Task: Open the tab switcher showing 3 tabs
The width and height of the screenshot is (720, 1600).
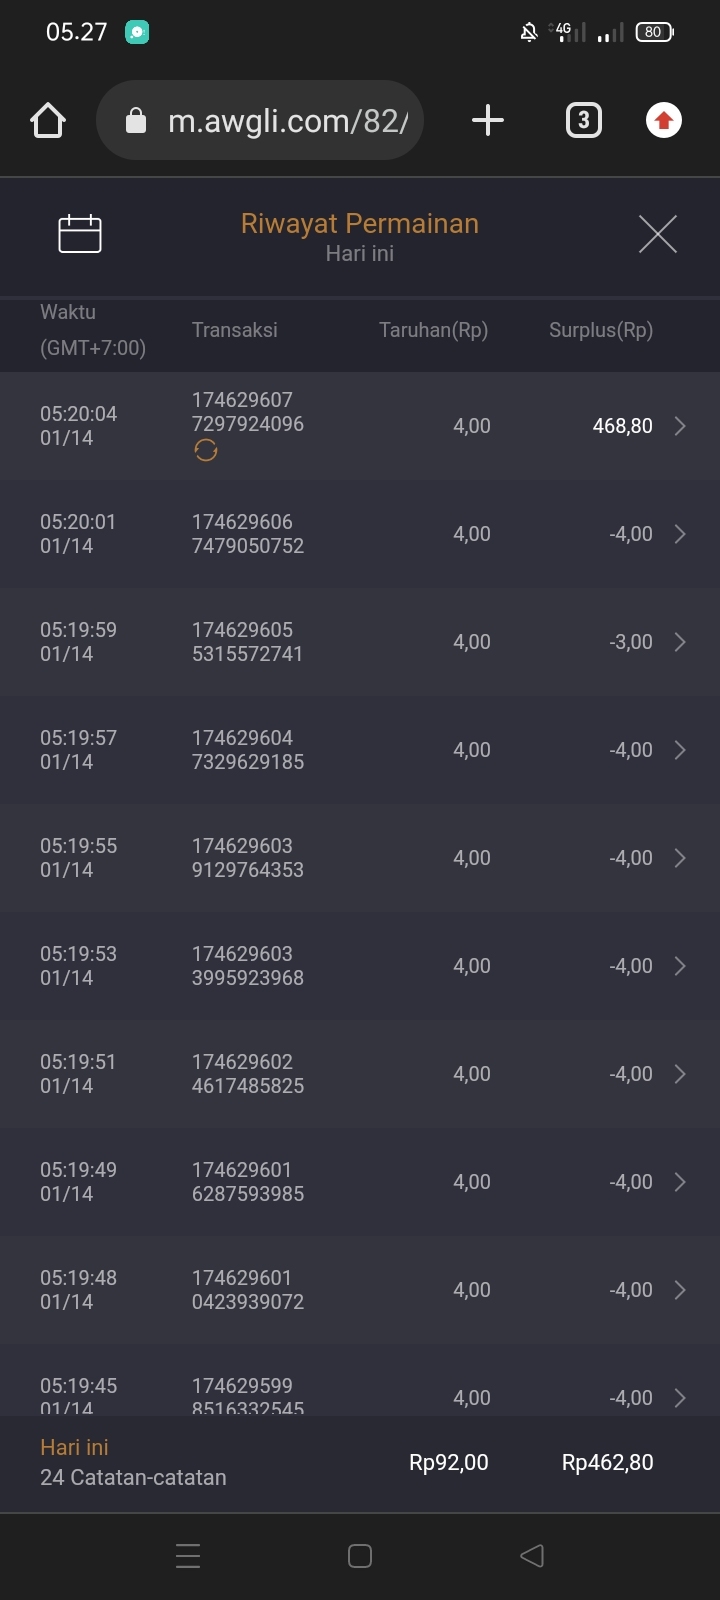Action: (584, 121)
